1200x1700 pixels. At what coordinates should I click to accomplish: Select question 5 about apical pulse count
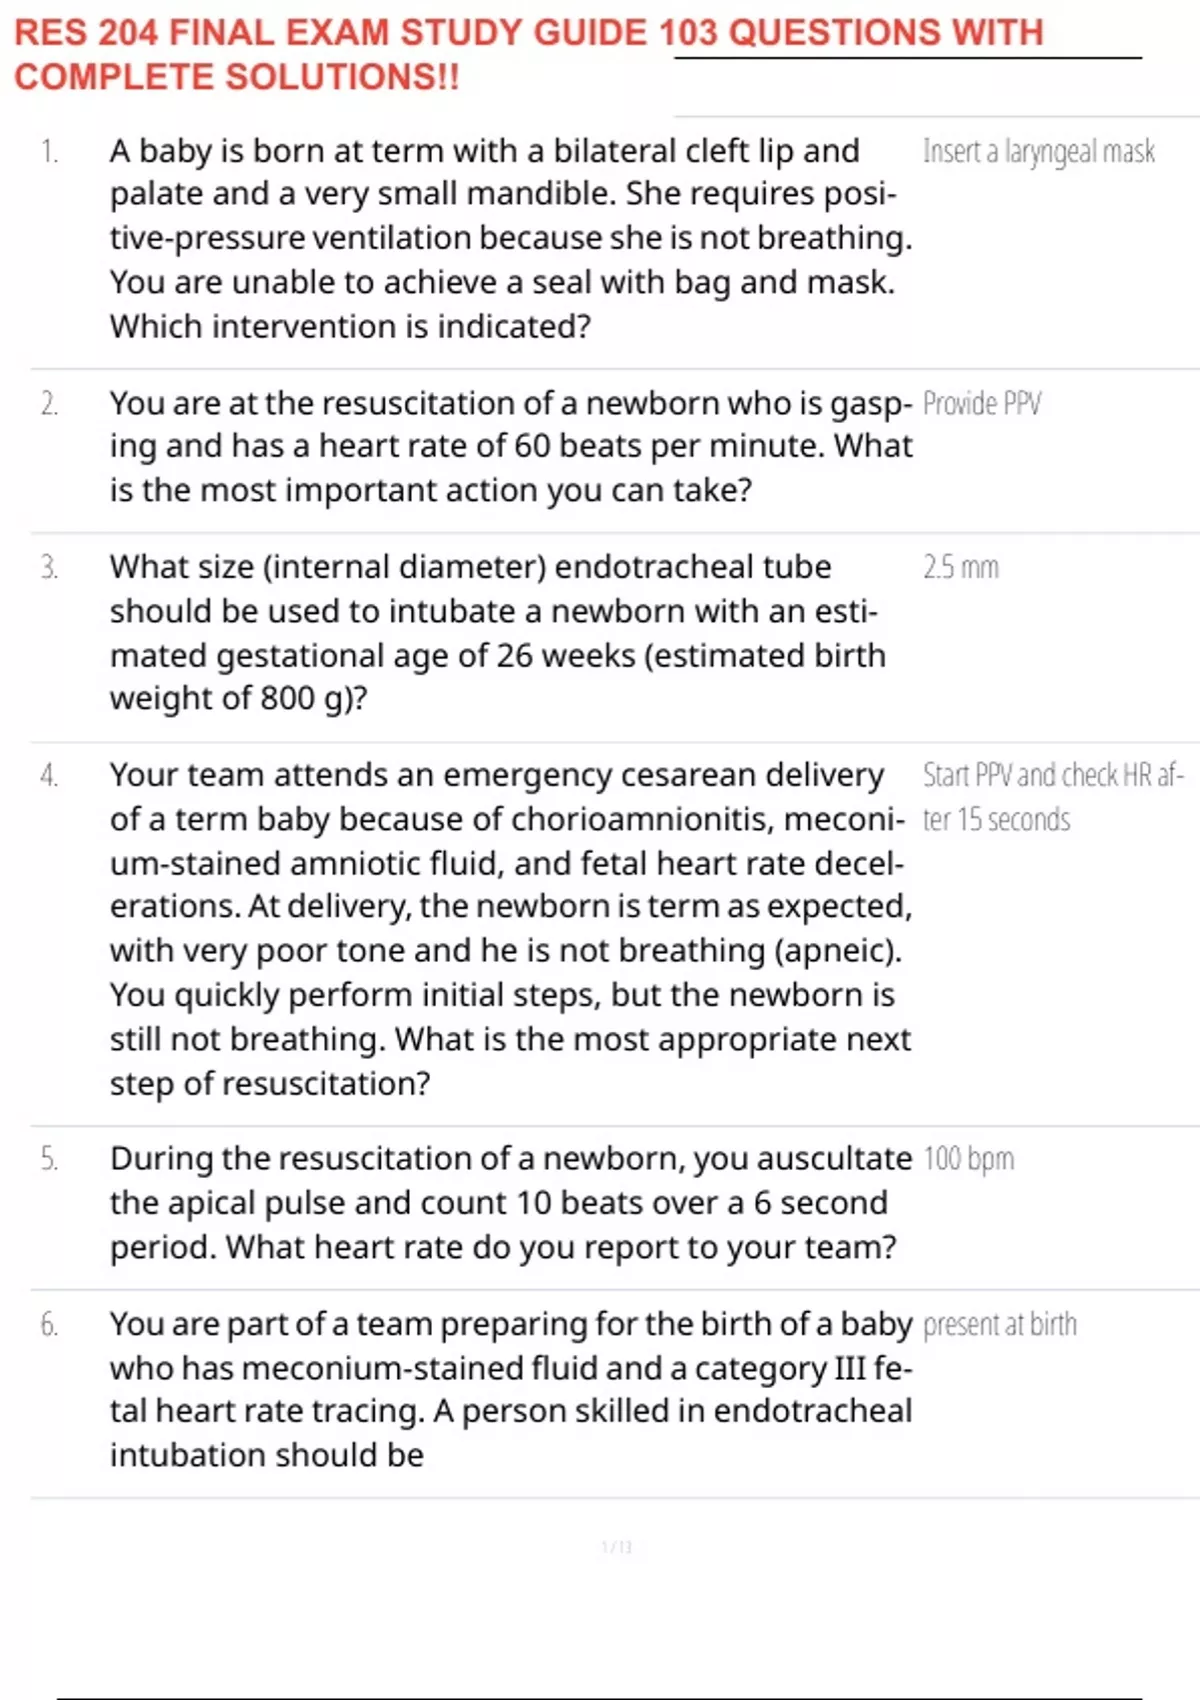pos(511,1202)
